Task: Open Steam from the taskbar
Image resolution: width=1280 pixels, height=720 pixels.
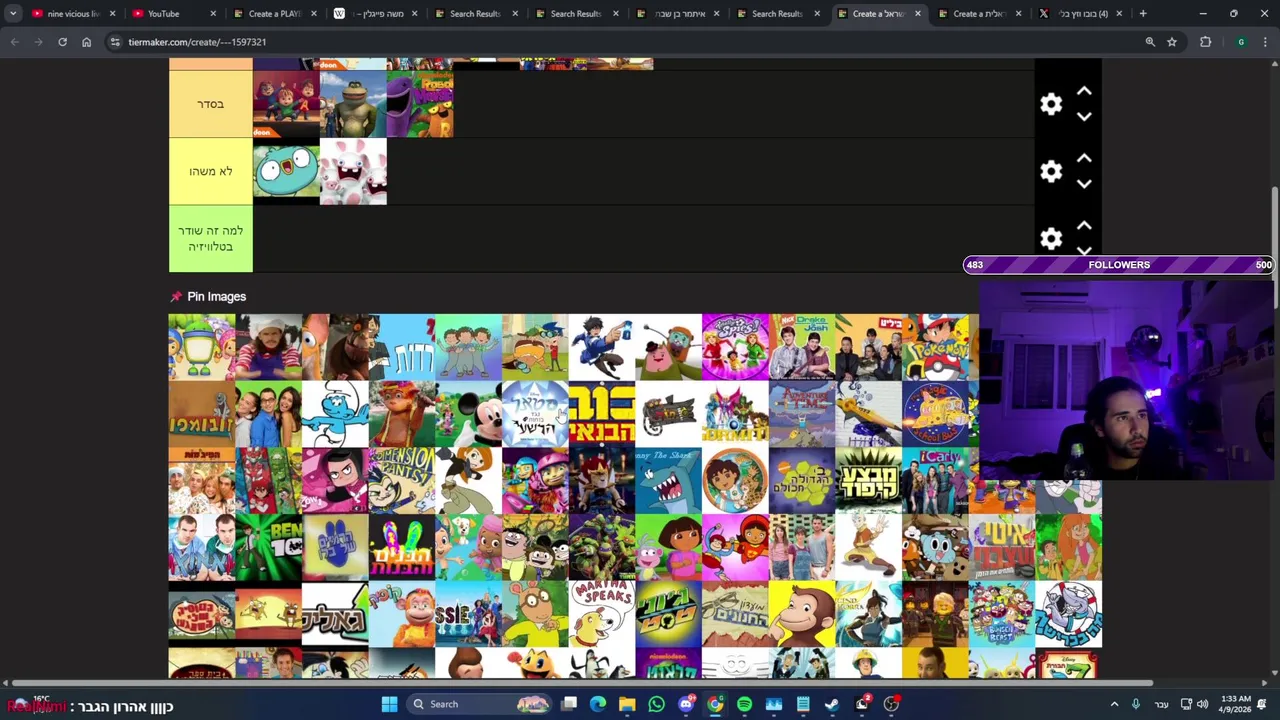Action: [832, 704]
